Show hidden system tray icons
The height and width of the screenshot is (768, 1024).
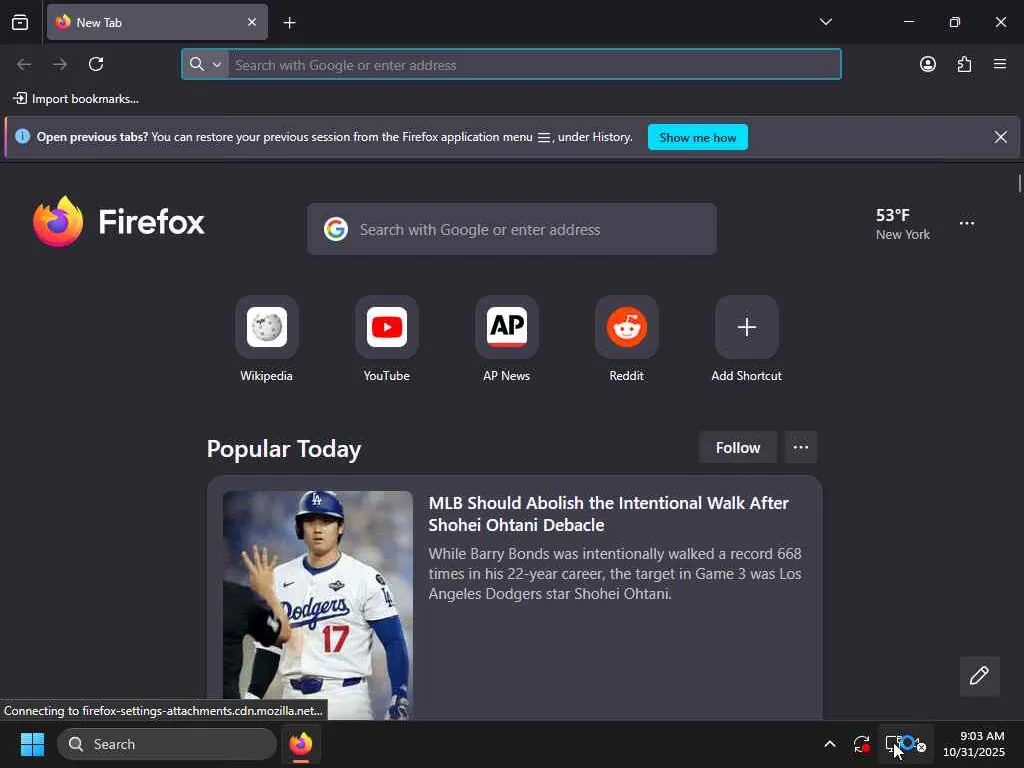point(829,744)
